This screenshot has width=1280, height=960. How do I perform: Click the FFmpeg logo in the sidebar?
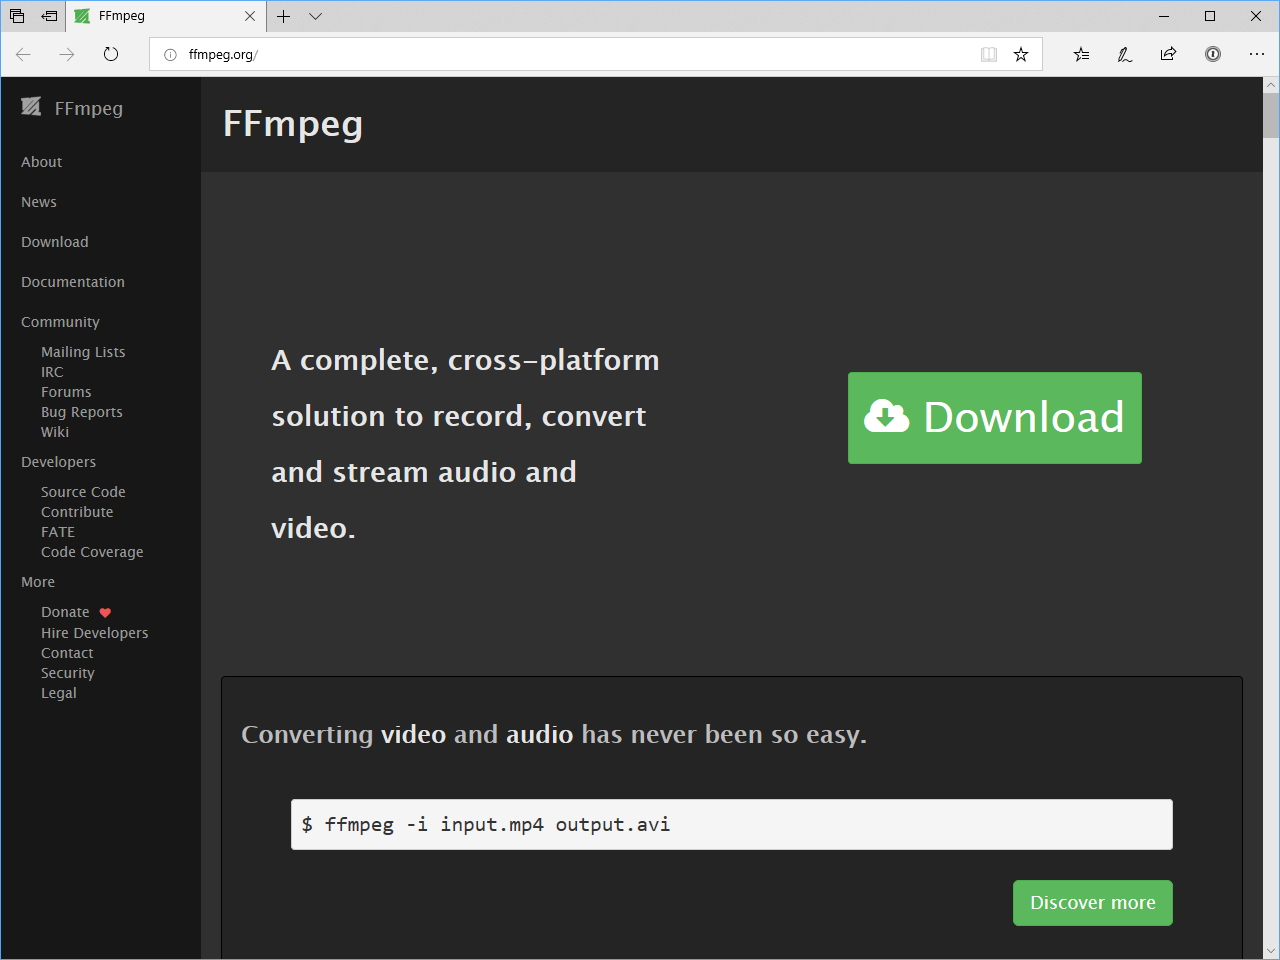click(33, 107)
